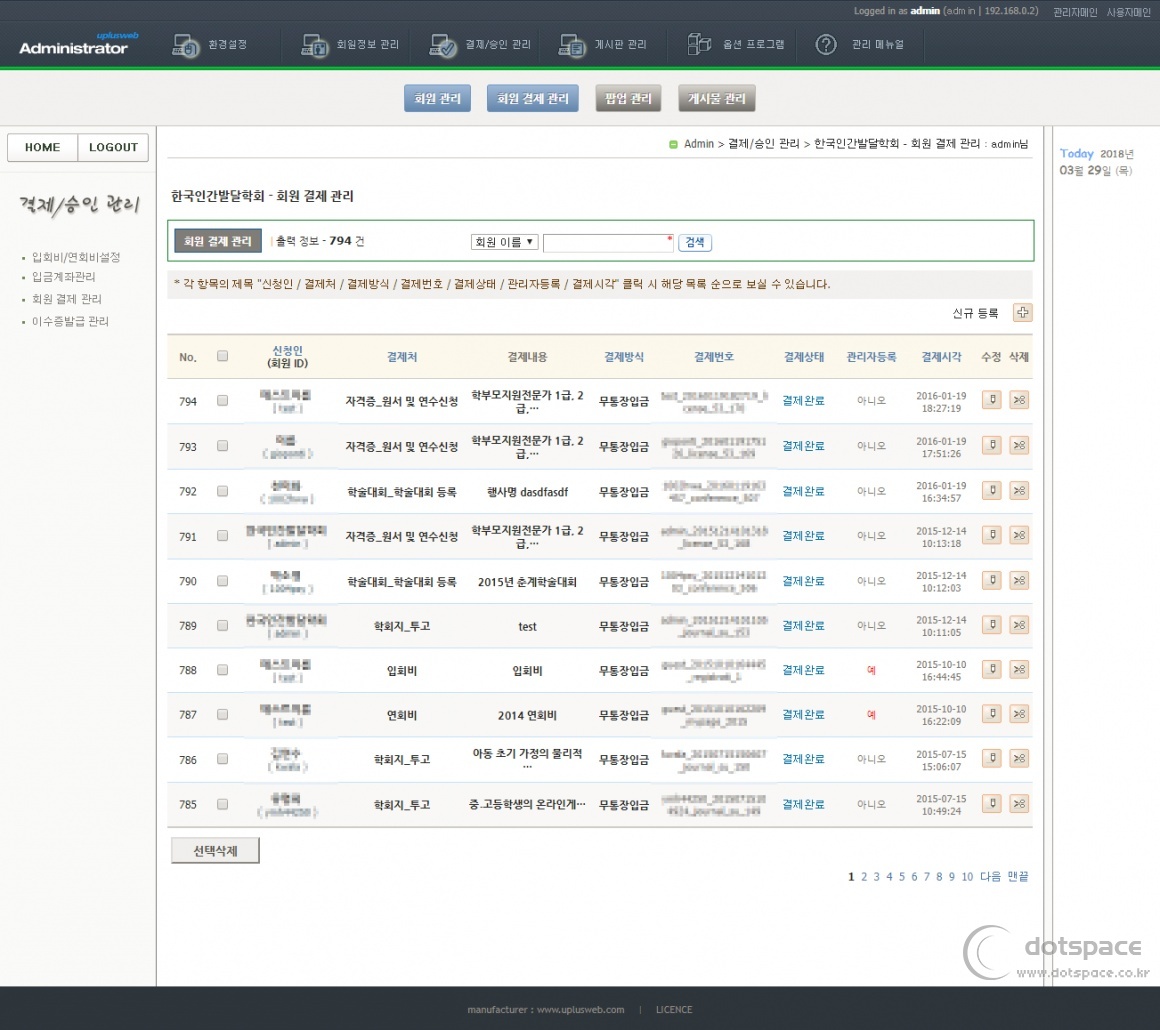Toggle the select-all checkbox in table header
Screen dimensions: 1160x1030
222,356
